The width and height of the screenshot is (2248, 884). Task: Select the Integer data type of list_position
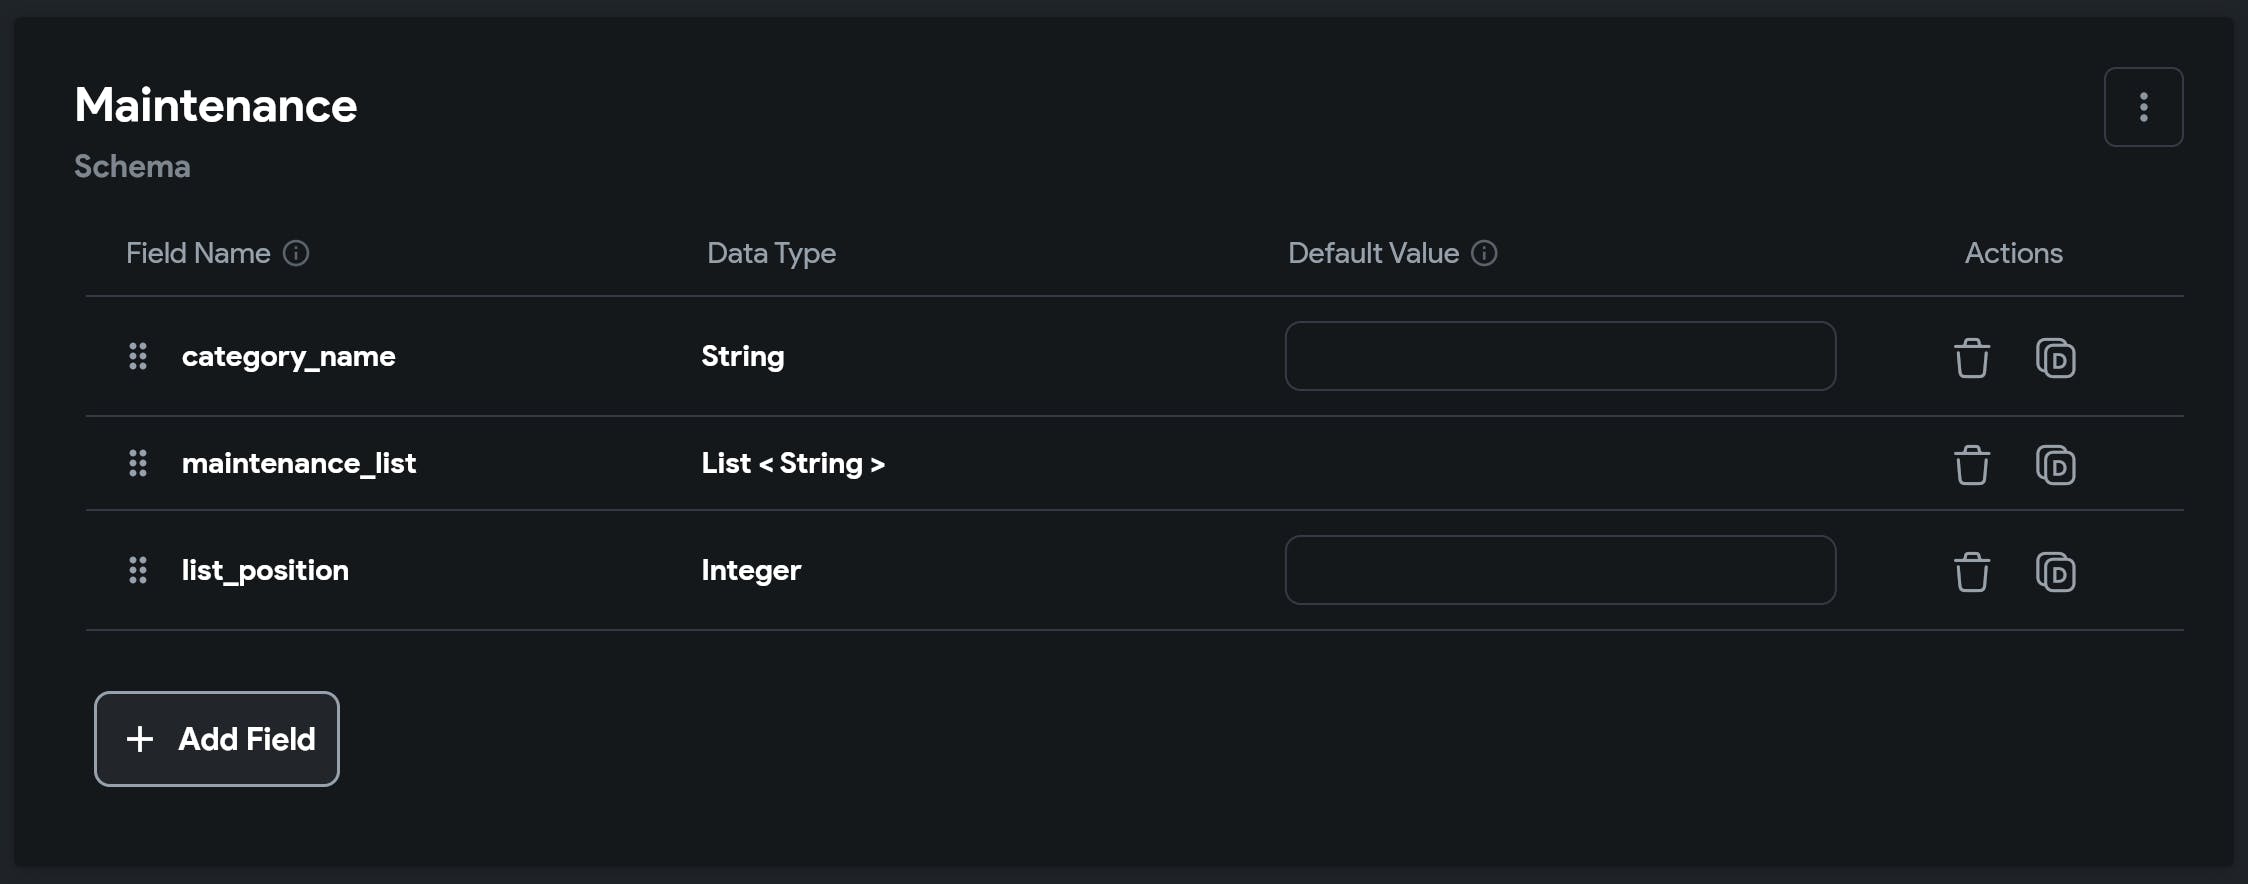click(x=751, y=570)
